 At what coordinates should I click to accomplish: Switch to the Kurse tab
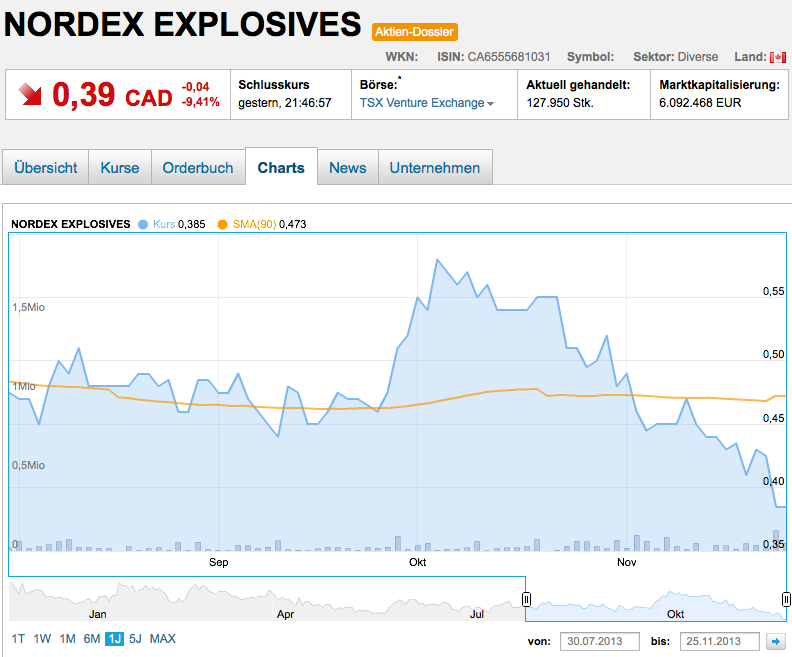(x=120, y=168)
